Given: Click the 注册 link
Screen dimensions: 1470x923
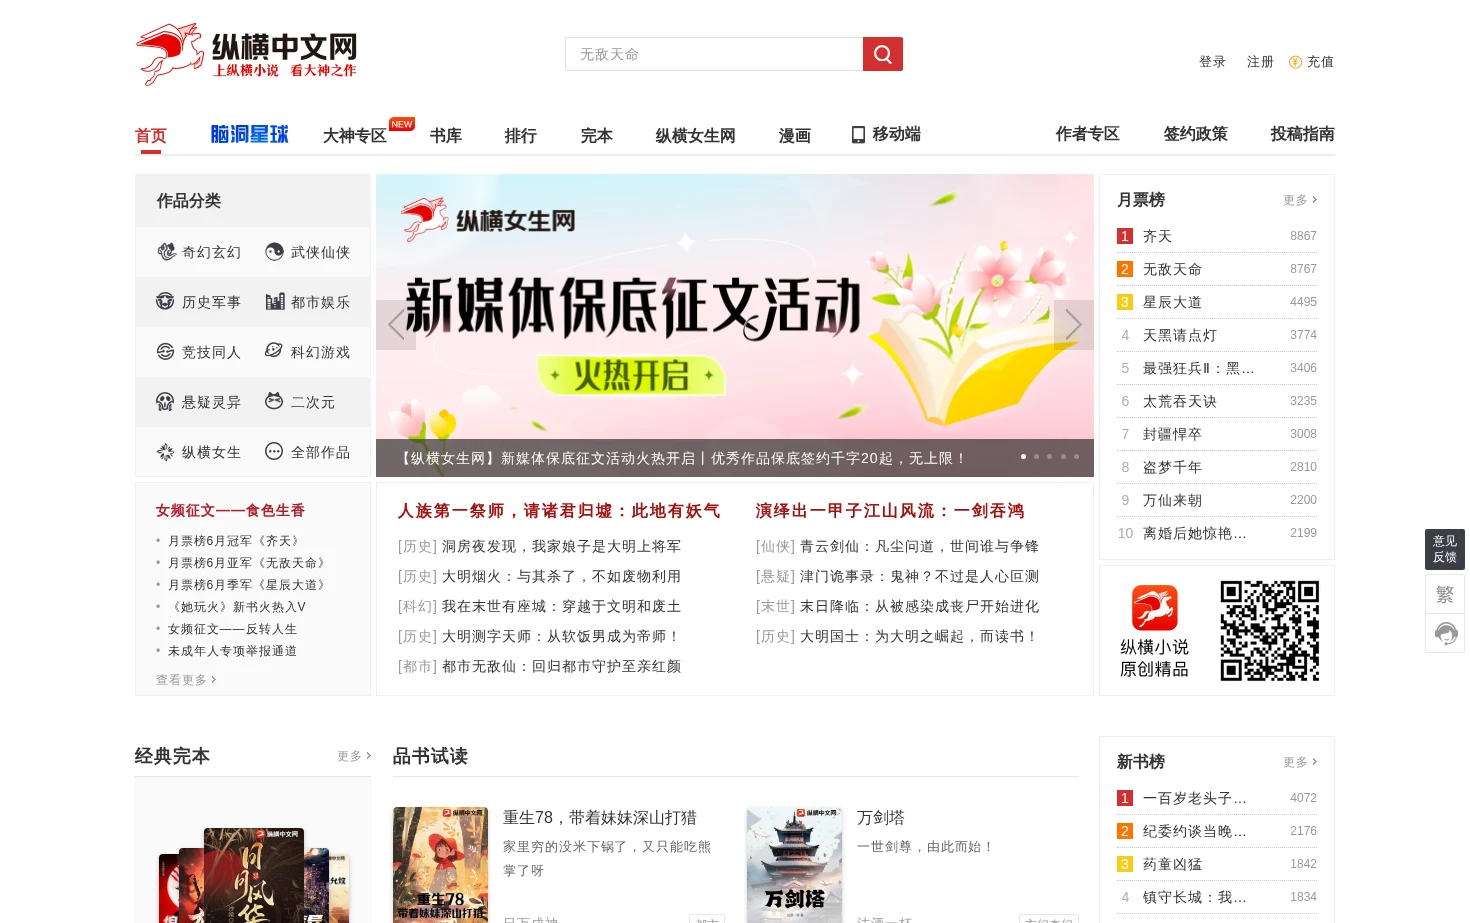Looking at the screenshot, I should point(1260,62).
